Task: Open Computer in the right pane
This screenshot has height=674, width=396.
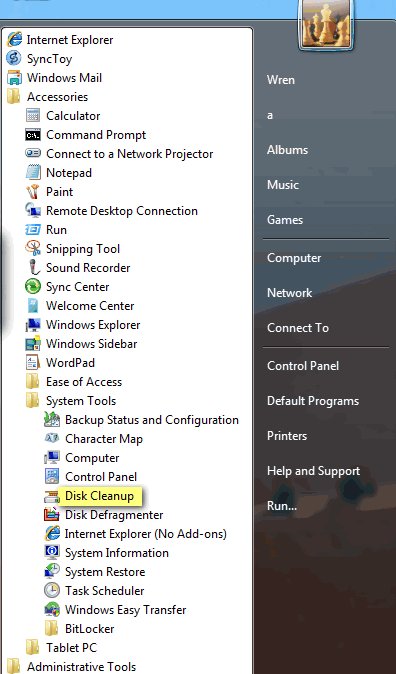Action: point(294,258)
